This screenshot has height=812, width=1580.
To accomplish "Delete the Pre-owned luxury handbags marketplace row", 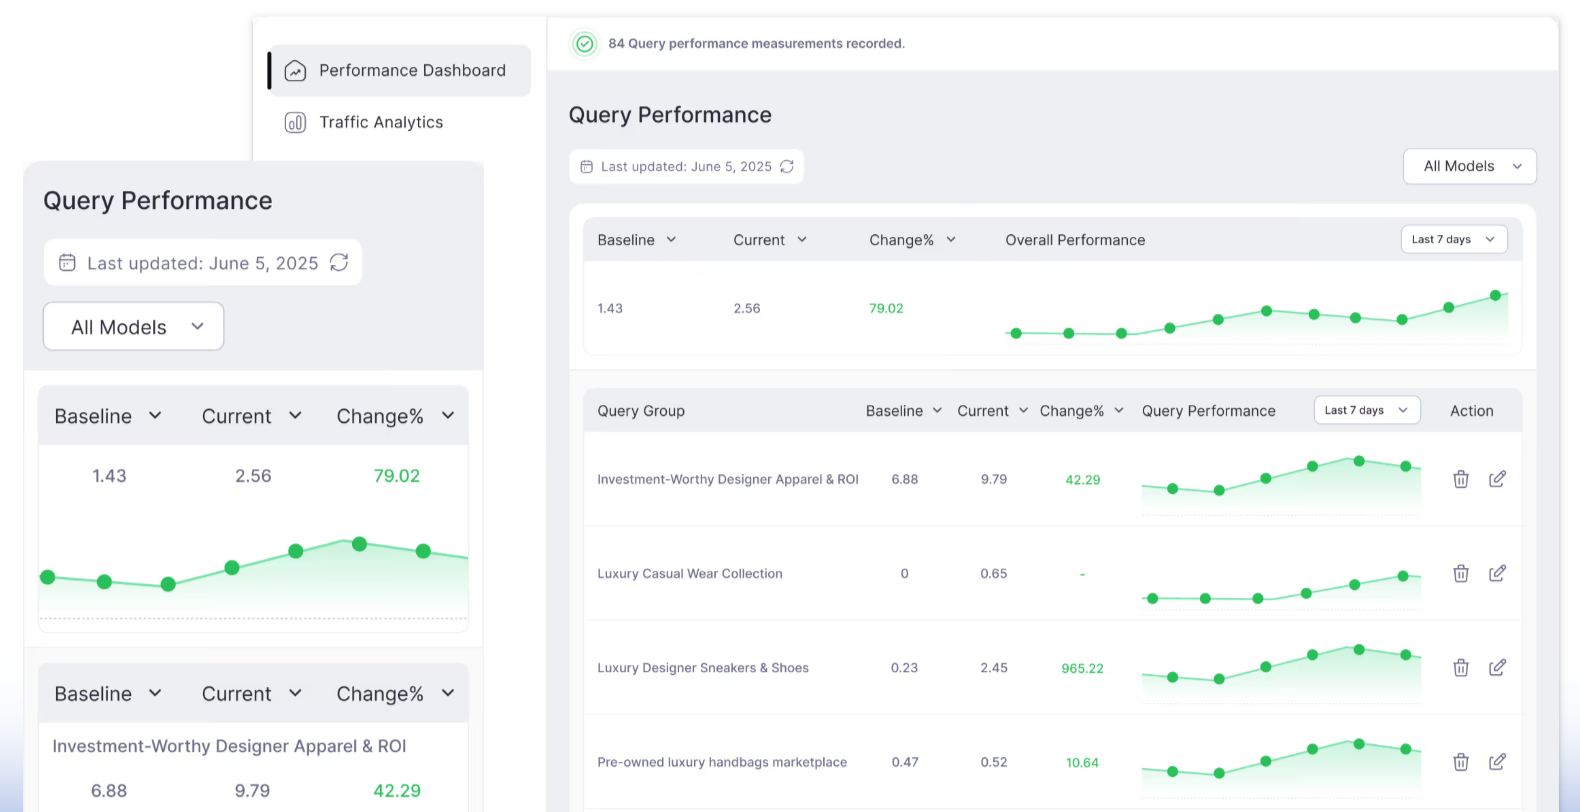I will click(1460, 762).
